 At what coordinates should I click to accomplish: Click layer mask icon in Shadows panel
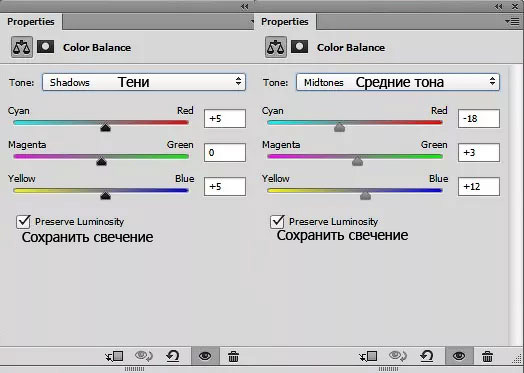point(45,47)
